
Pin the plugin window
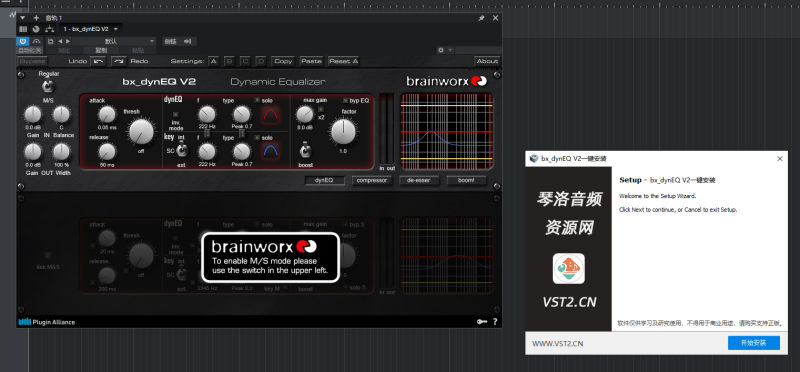point(481,18)
